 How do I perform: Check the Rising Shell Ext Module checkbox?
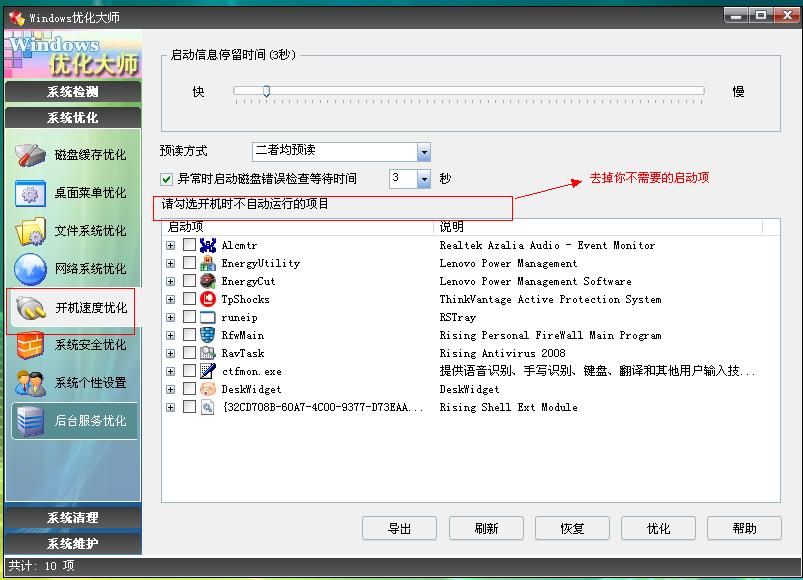coord(189,407)
